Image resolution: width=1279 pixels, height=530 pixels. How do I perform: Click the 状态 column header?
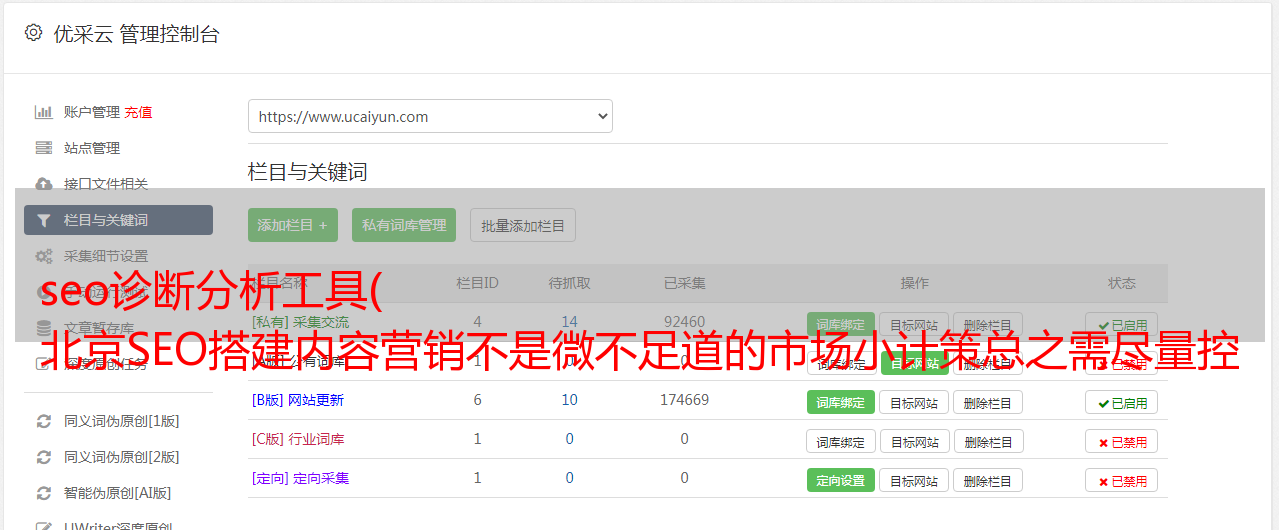tap(1122, 283)
